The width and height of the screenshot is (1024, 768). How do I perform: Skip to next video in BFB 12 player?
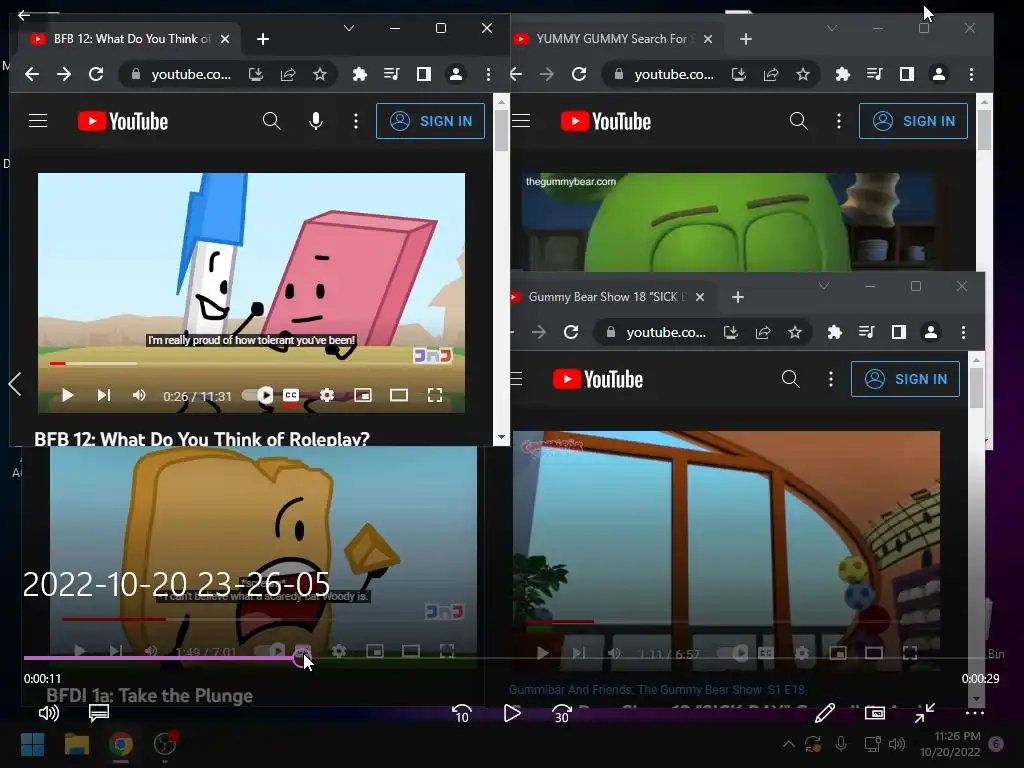[x=103, y=395]
